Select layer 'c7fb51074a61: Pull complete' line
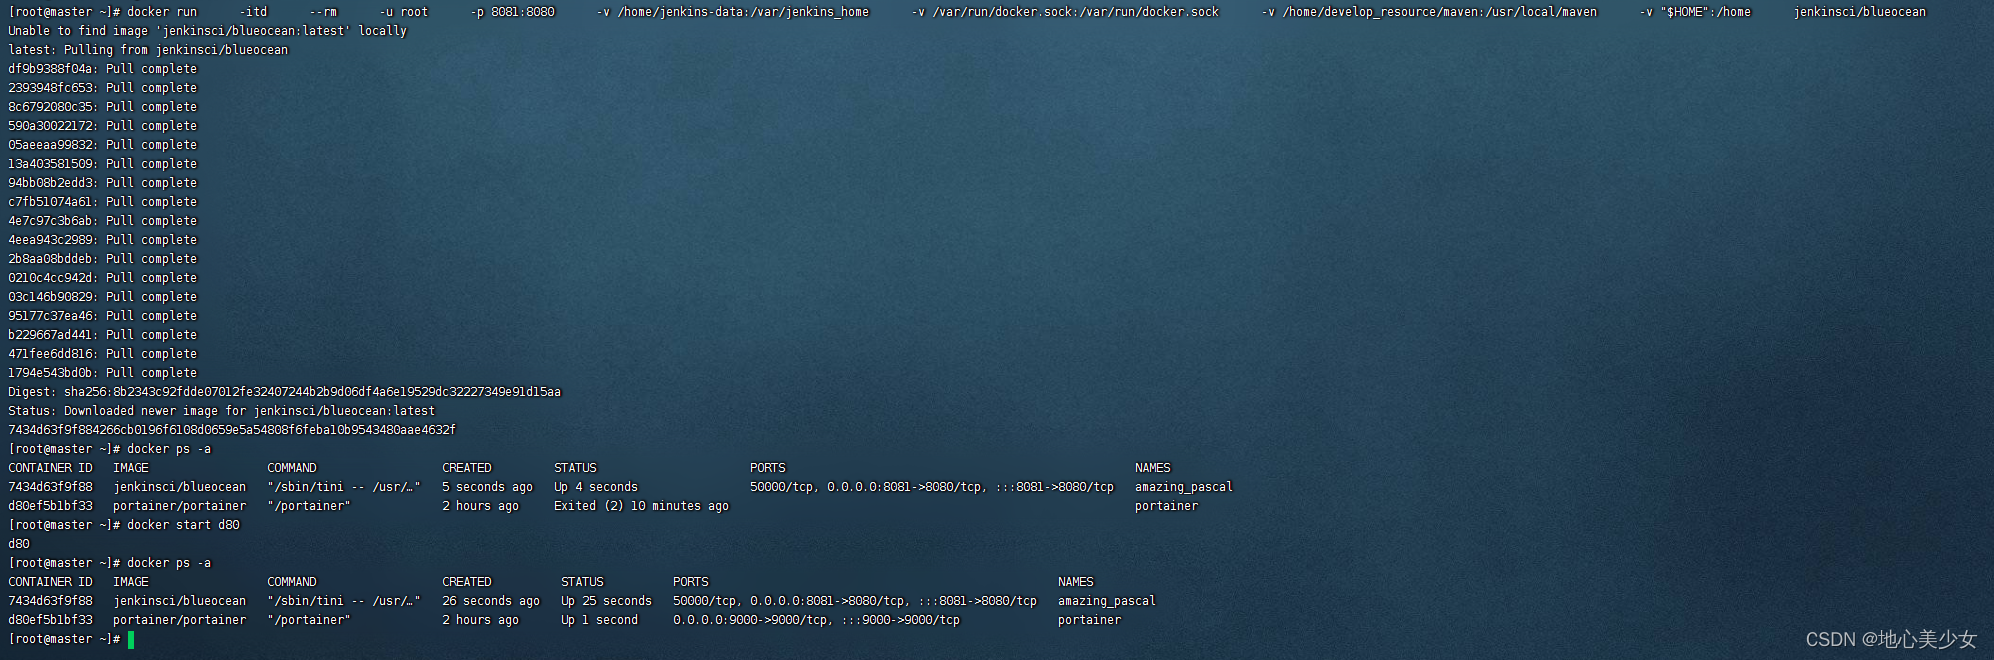Image resolution: width=1994 pixels, height=660 pixels. [x=103, y=202]
